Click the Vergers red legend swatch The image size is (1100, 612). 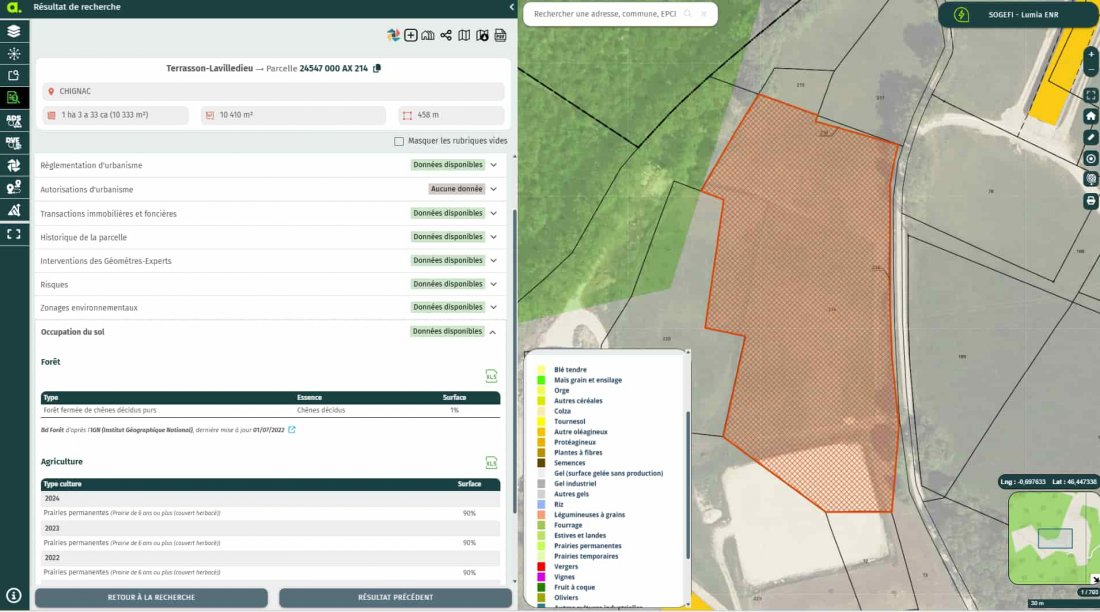pyautogui.click(x=541, y=567)
